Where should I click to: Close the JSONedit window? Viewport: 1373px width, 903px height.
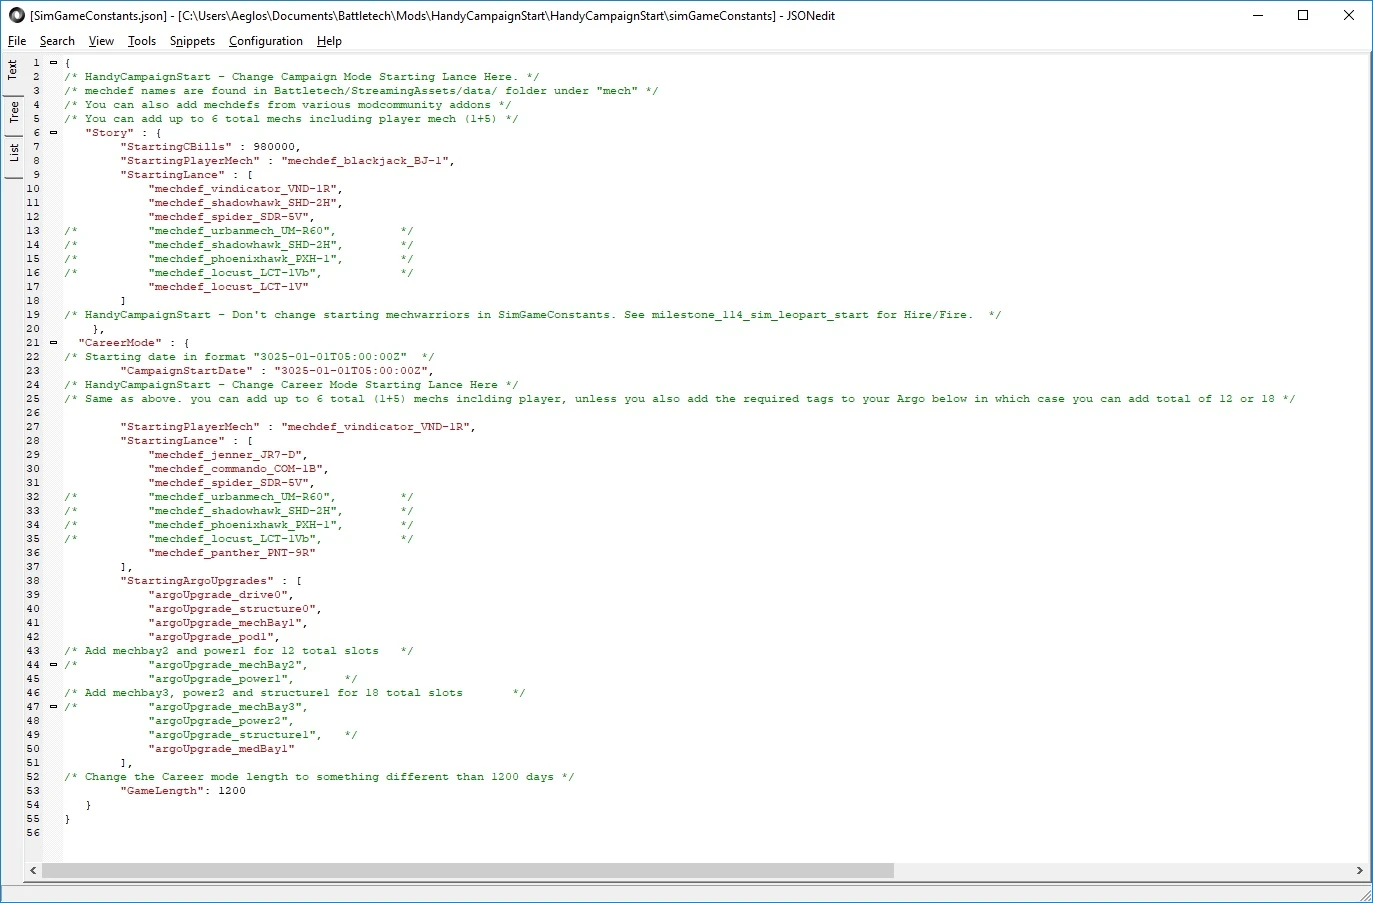pos(1349,15)
